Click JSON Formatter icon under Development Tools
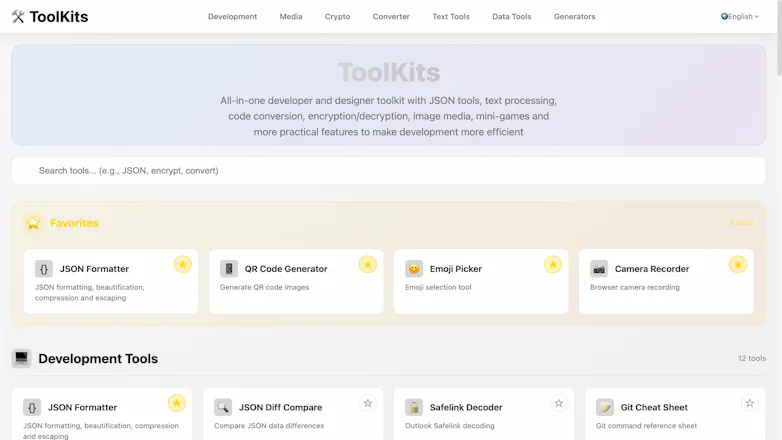 pos(32,407)
